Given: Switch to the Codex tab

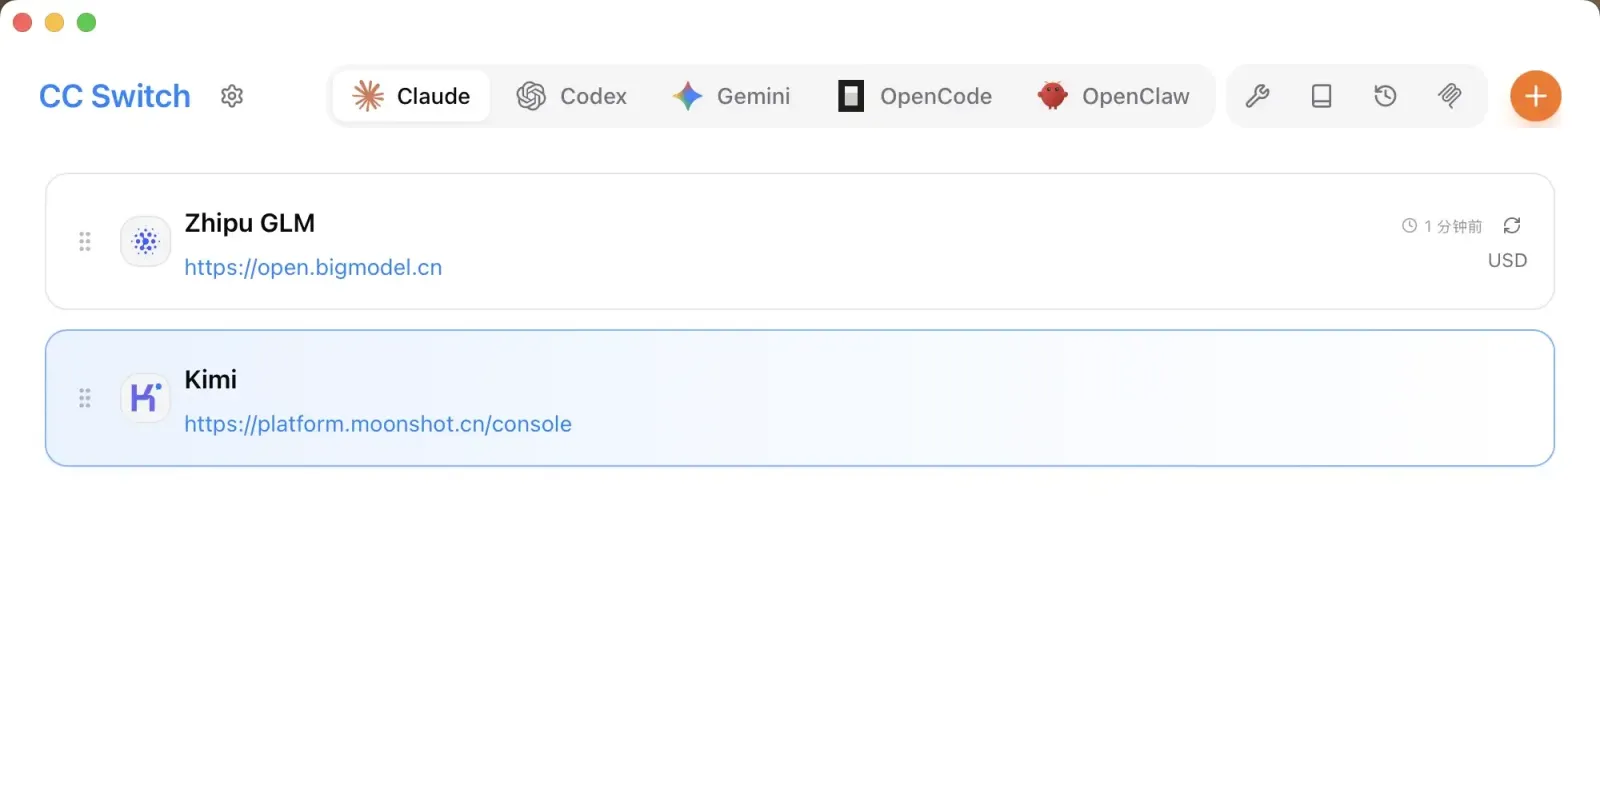Looking at the screenshot, I should pyautogui.click(x=571, y=96).
